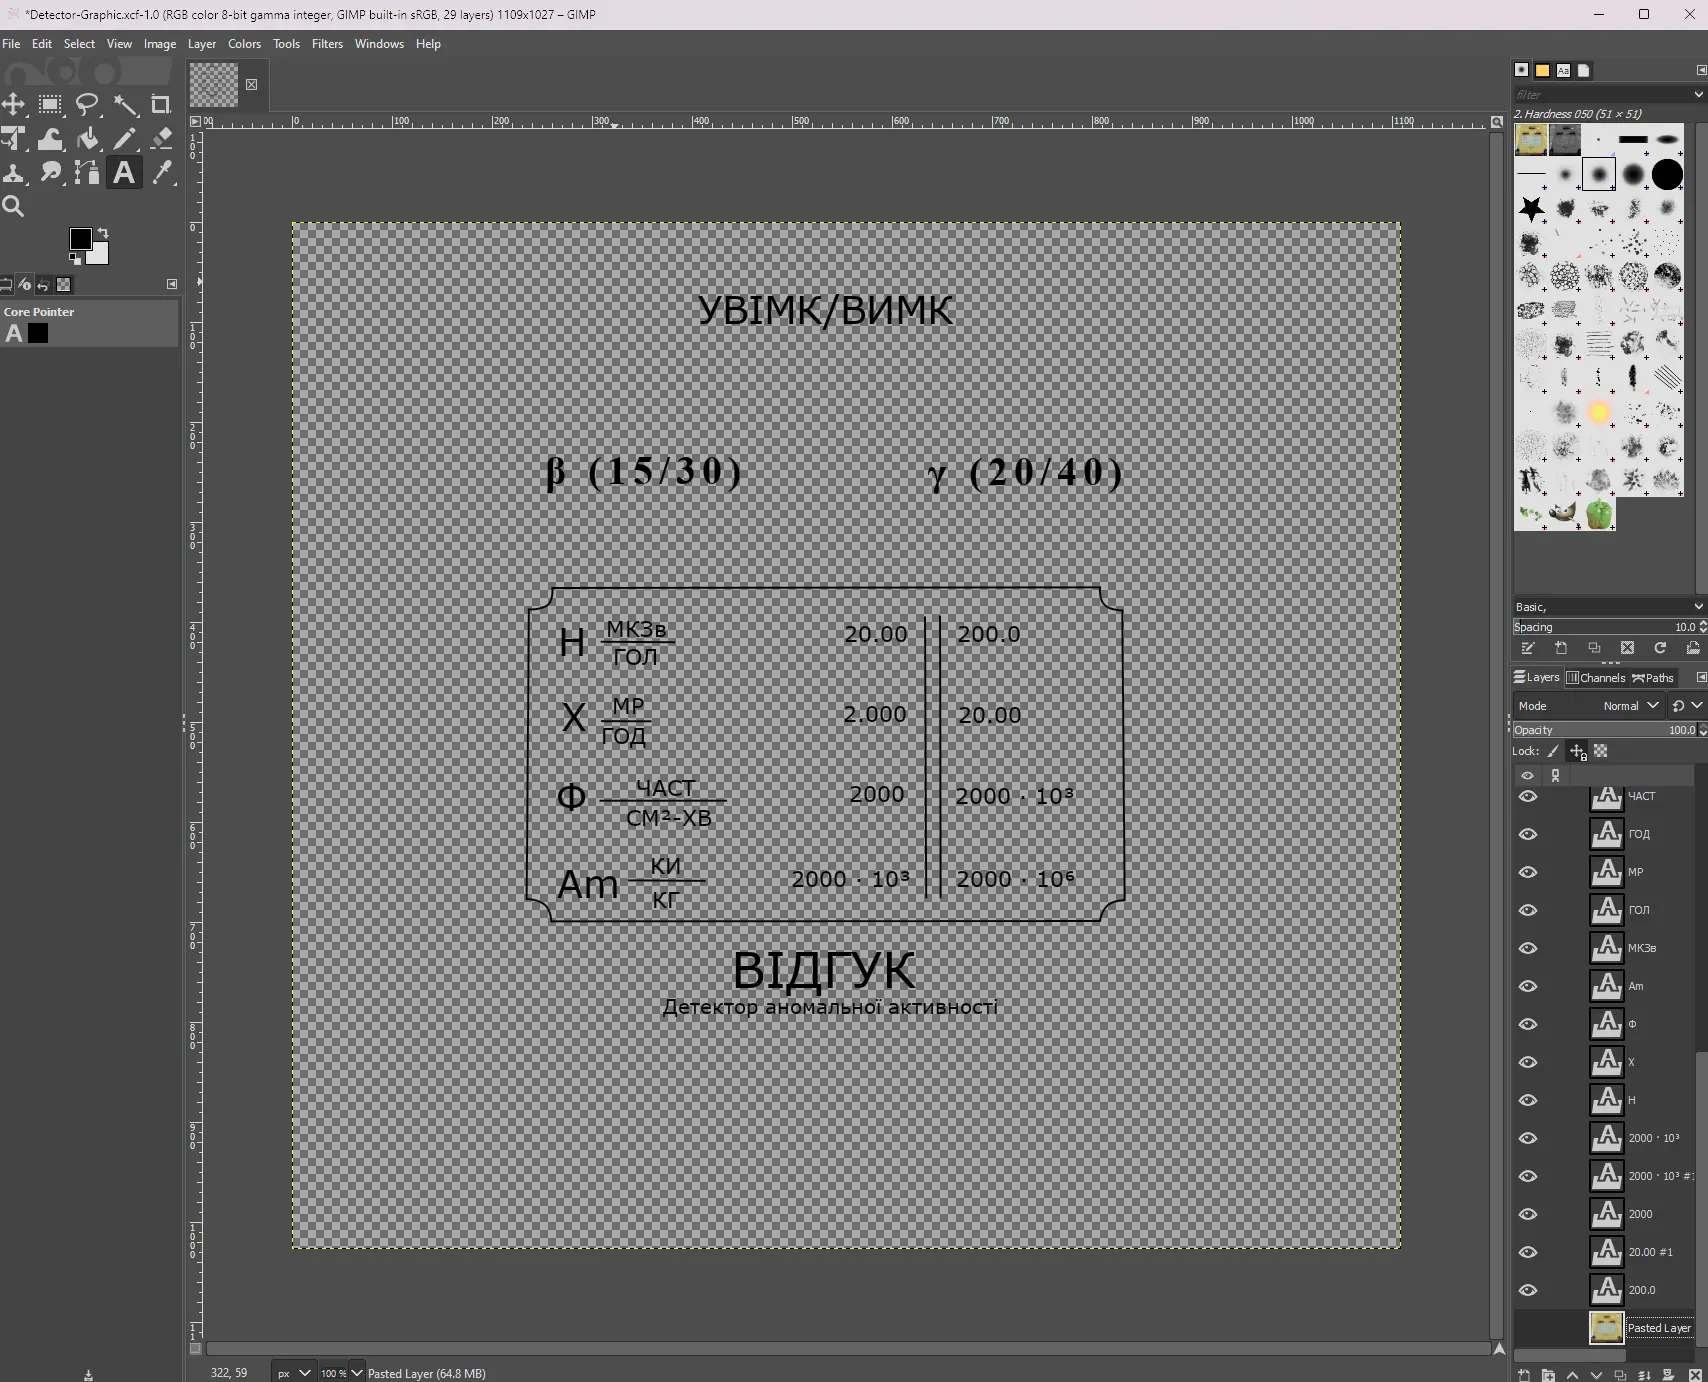Create a new layer group
The image size is (1708, 1382).
(1548, 1375)
